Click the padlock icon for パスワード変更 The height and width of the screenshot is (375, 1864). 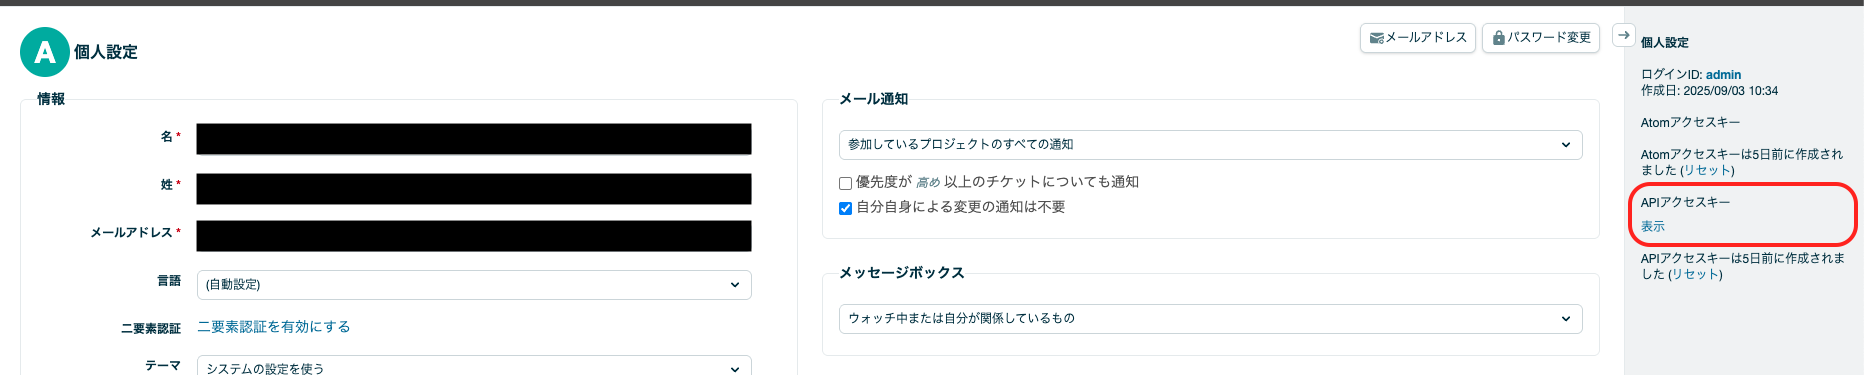1499,38
